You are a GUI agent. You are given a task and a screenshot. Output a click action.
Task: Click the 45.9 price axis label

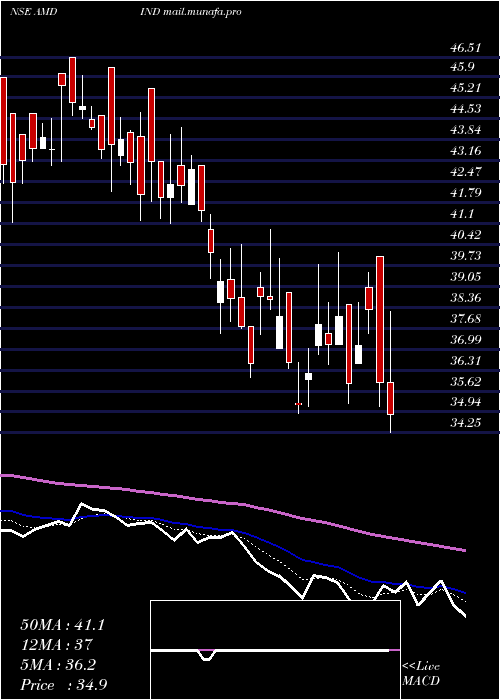[x=462, y=67]
